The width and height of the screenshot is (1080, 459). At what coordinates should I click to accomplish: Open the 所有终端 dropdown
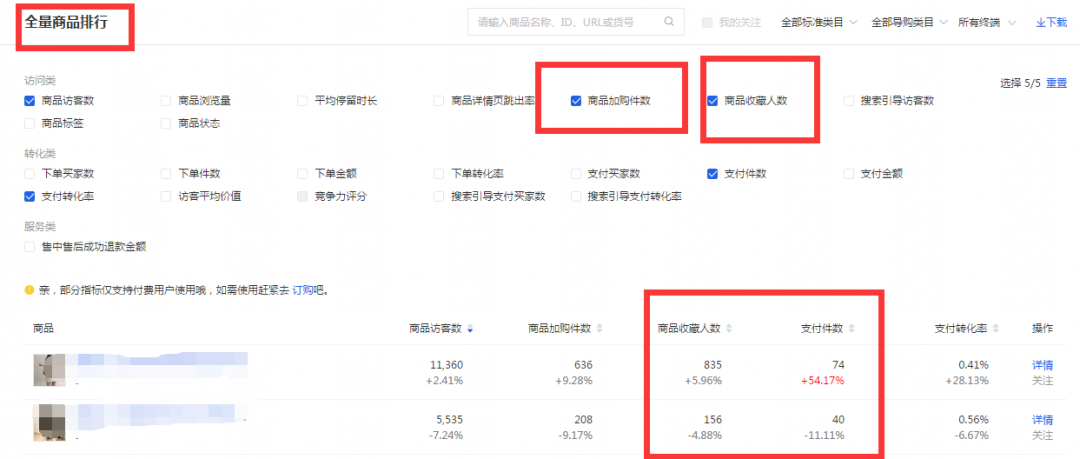click(986, 22)
